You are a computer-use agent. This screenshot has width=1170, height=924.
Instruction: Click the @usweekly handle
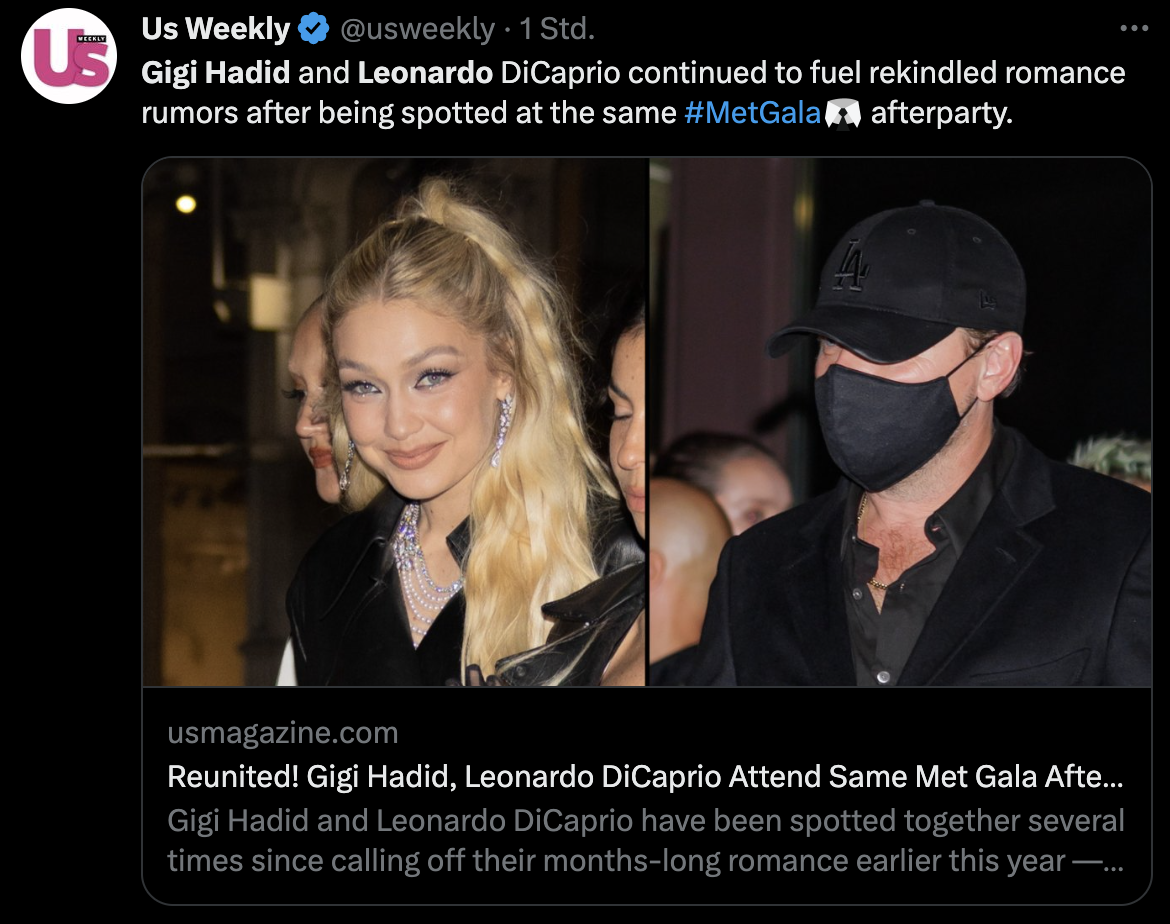(417, 29)
